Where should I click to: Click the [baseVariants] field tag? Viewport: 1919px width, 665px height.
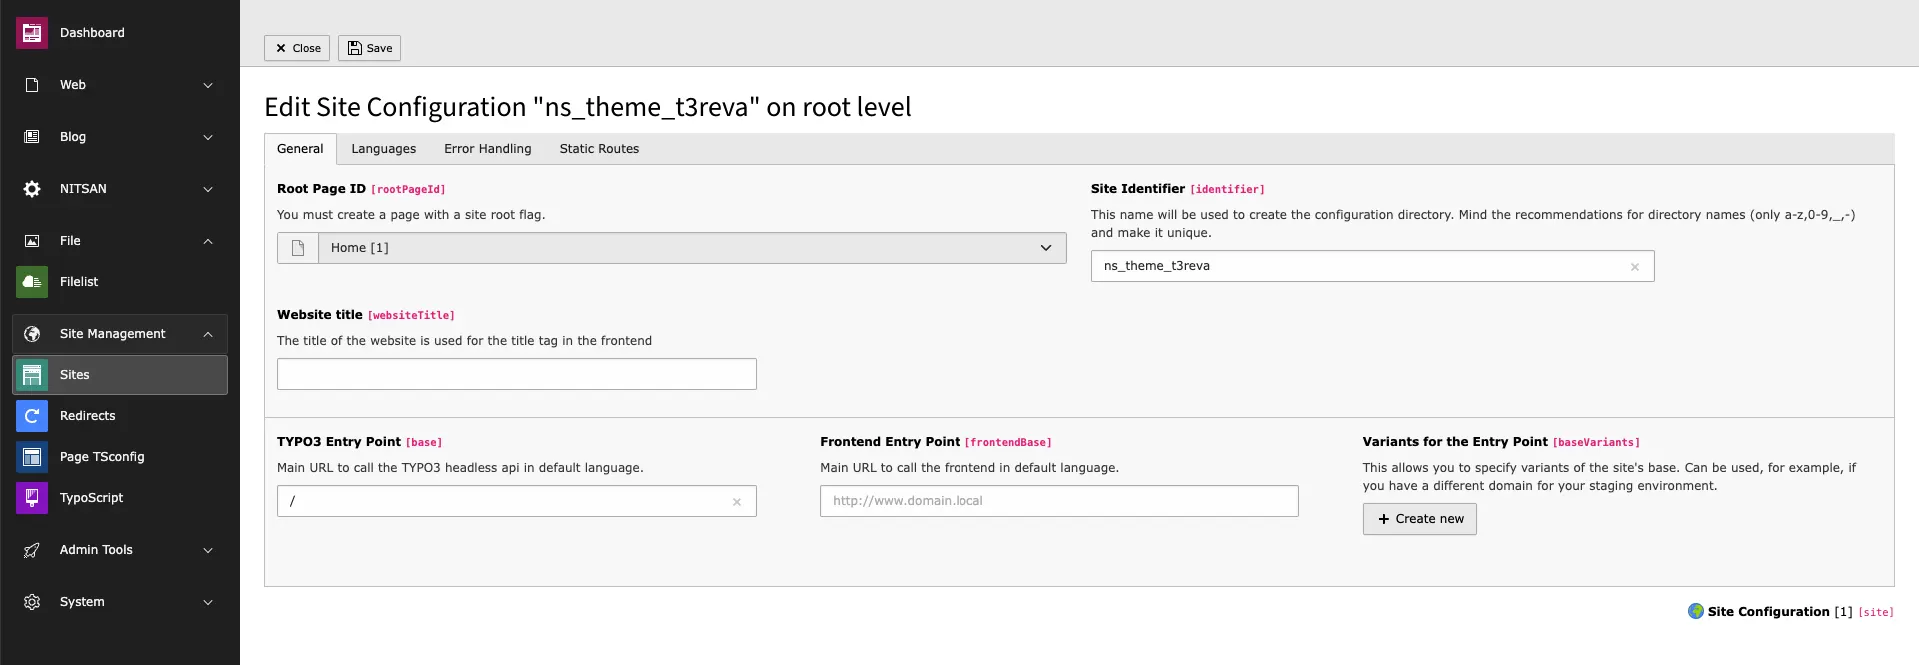pyautogui.click(x=1596, y=442)
